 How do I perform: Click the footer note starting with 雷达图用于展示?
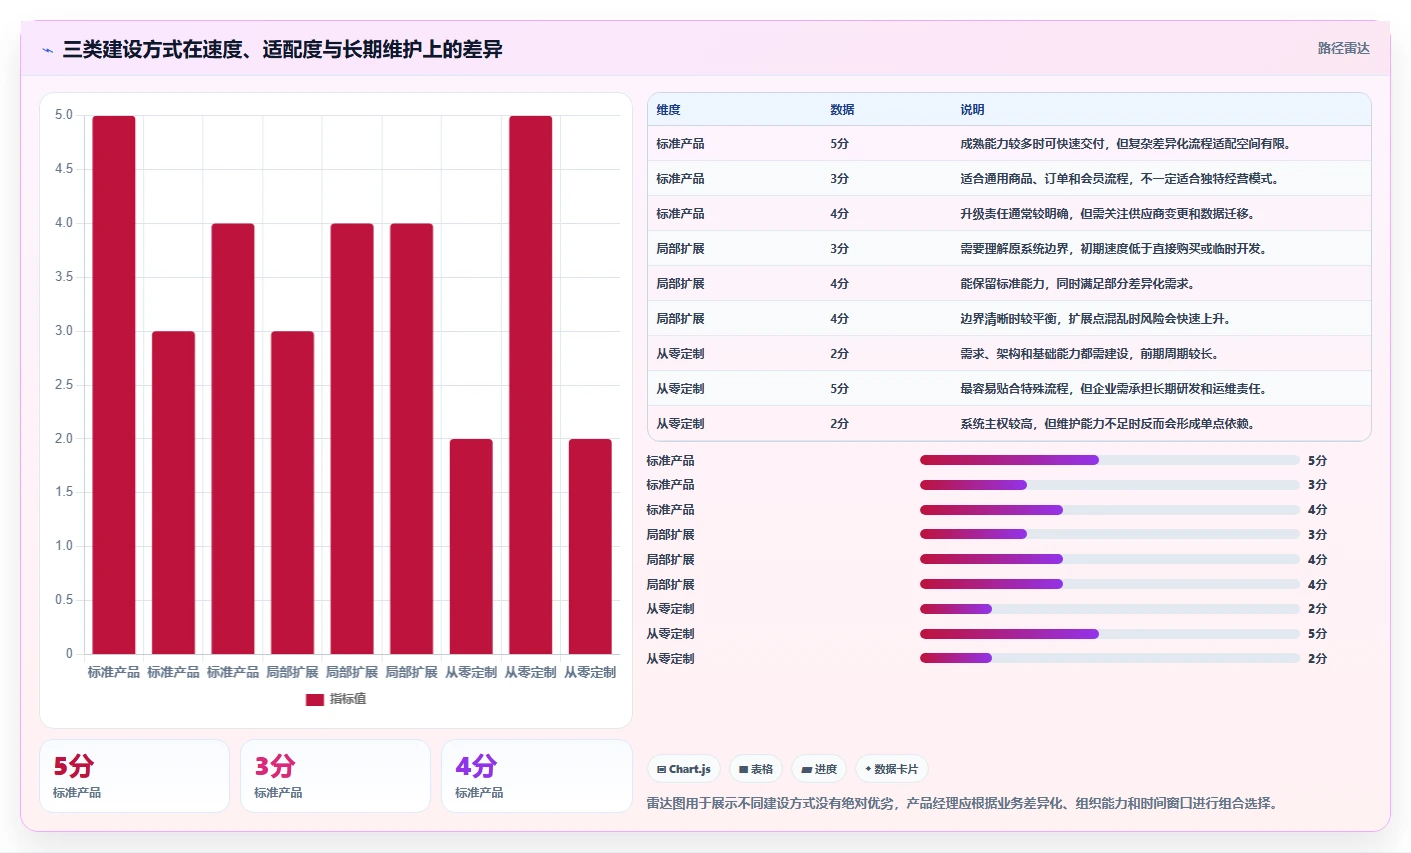point(962,803)
